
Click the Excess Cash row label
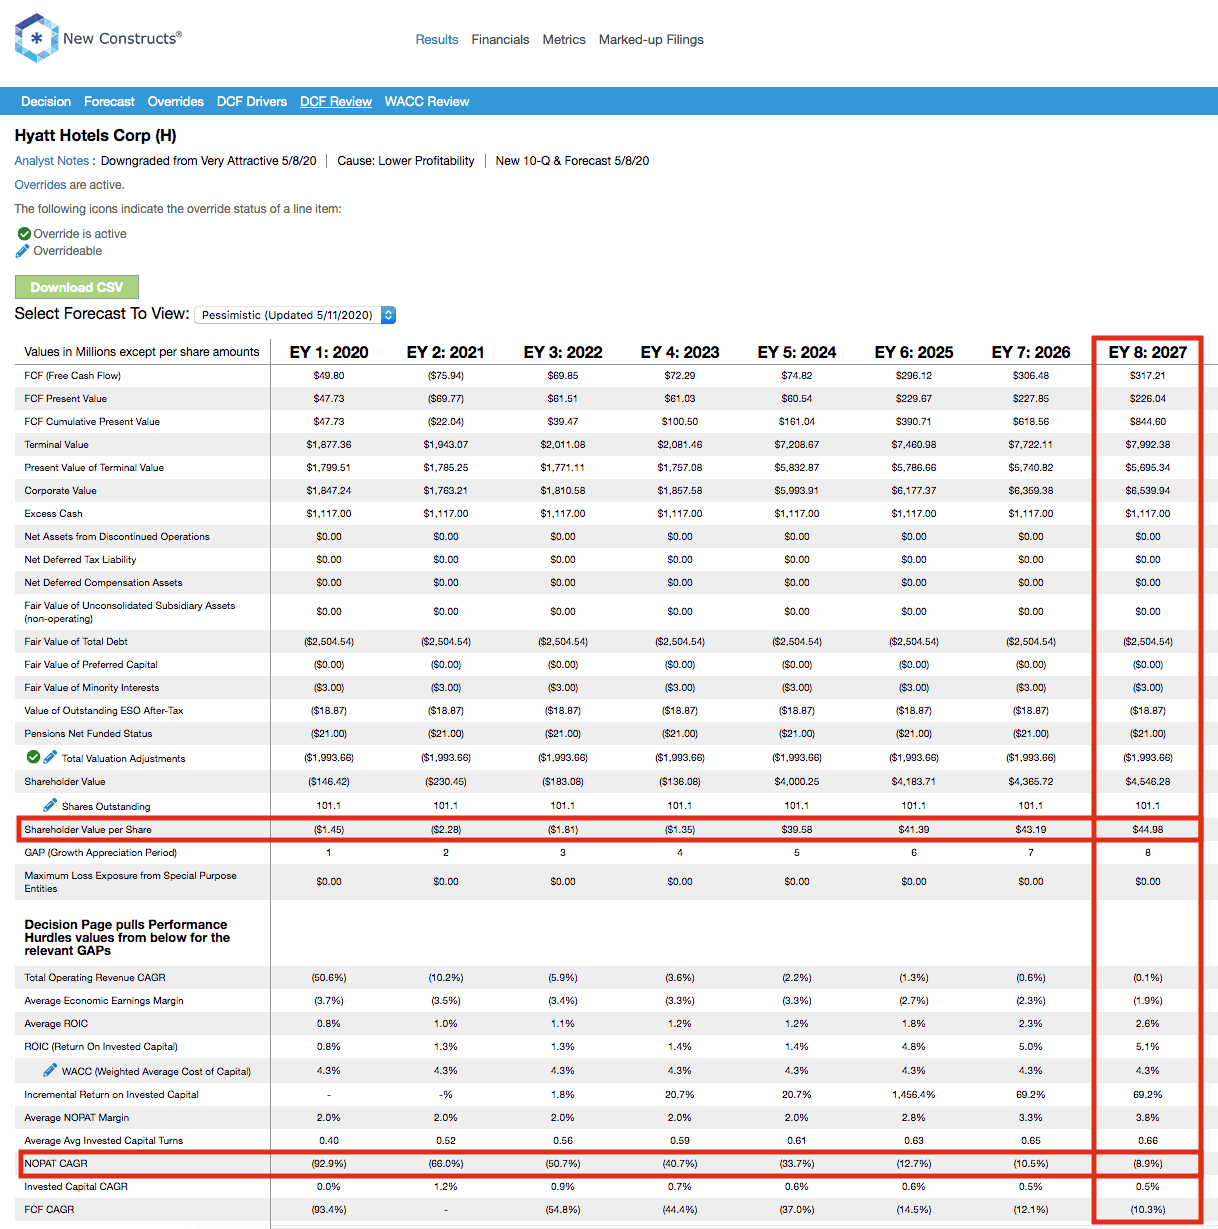point(54,514)
